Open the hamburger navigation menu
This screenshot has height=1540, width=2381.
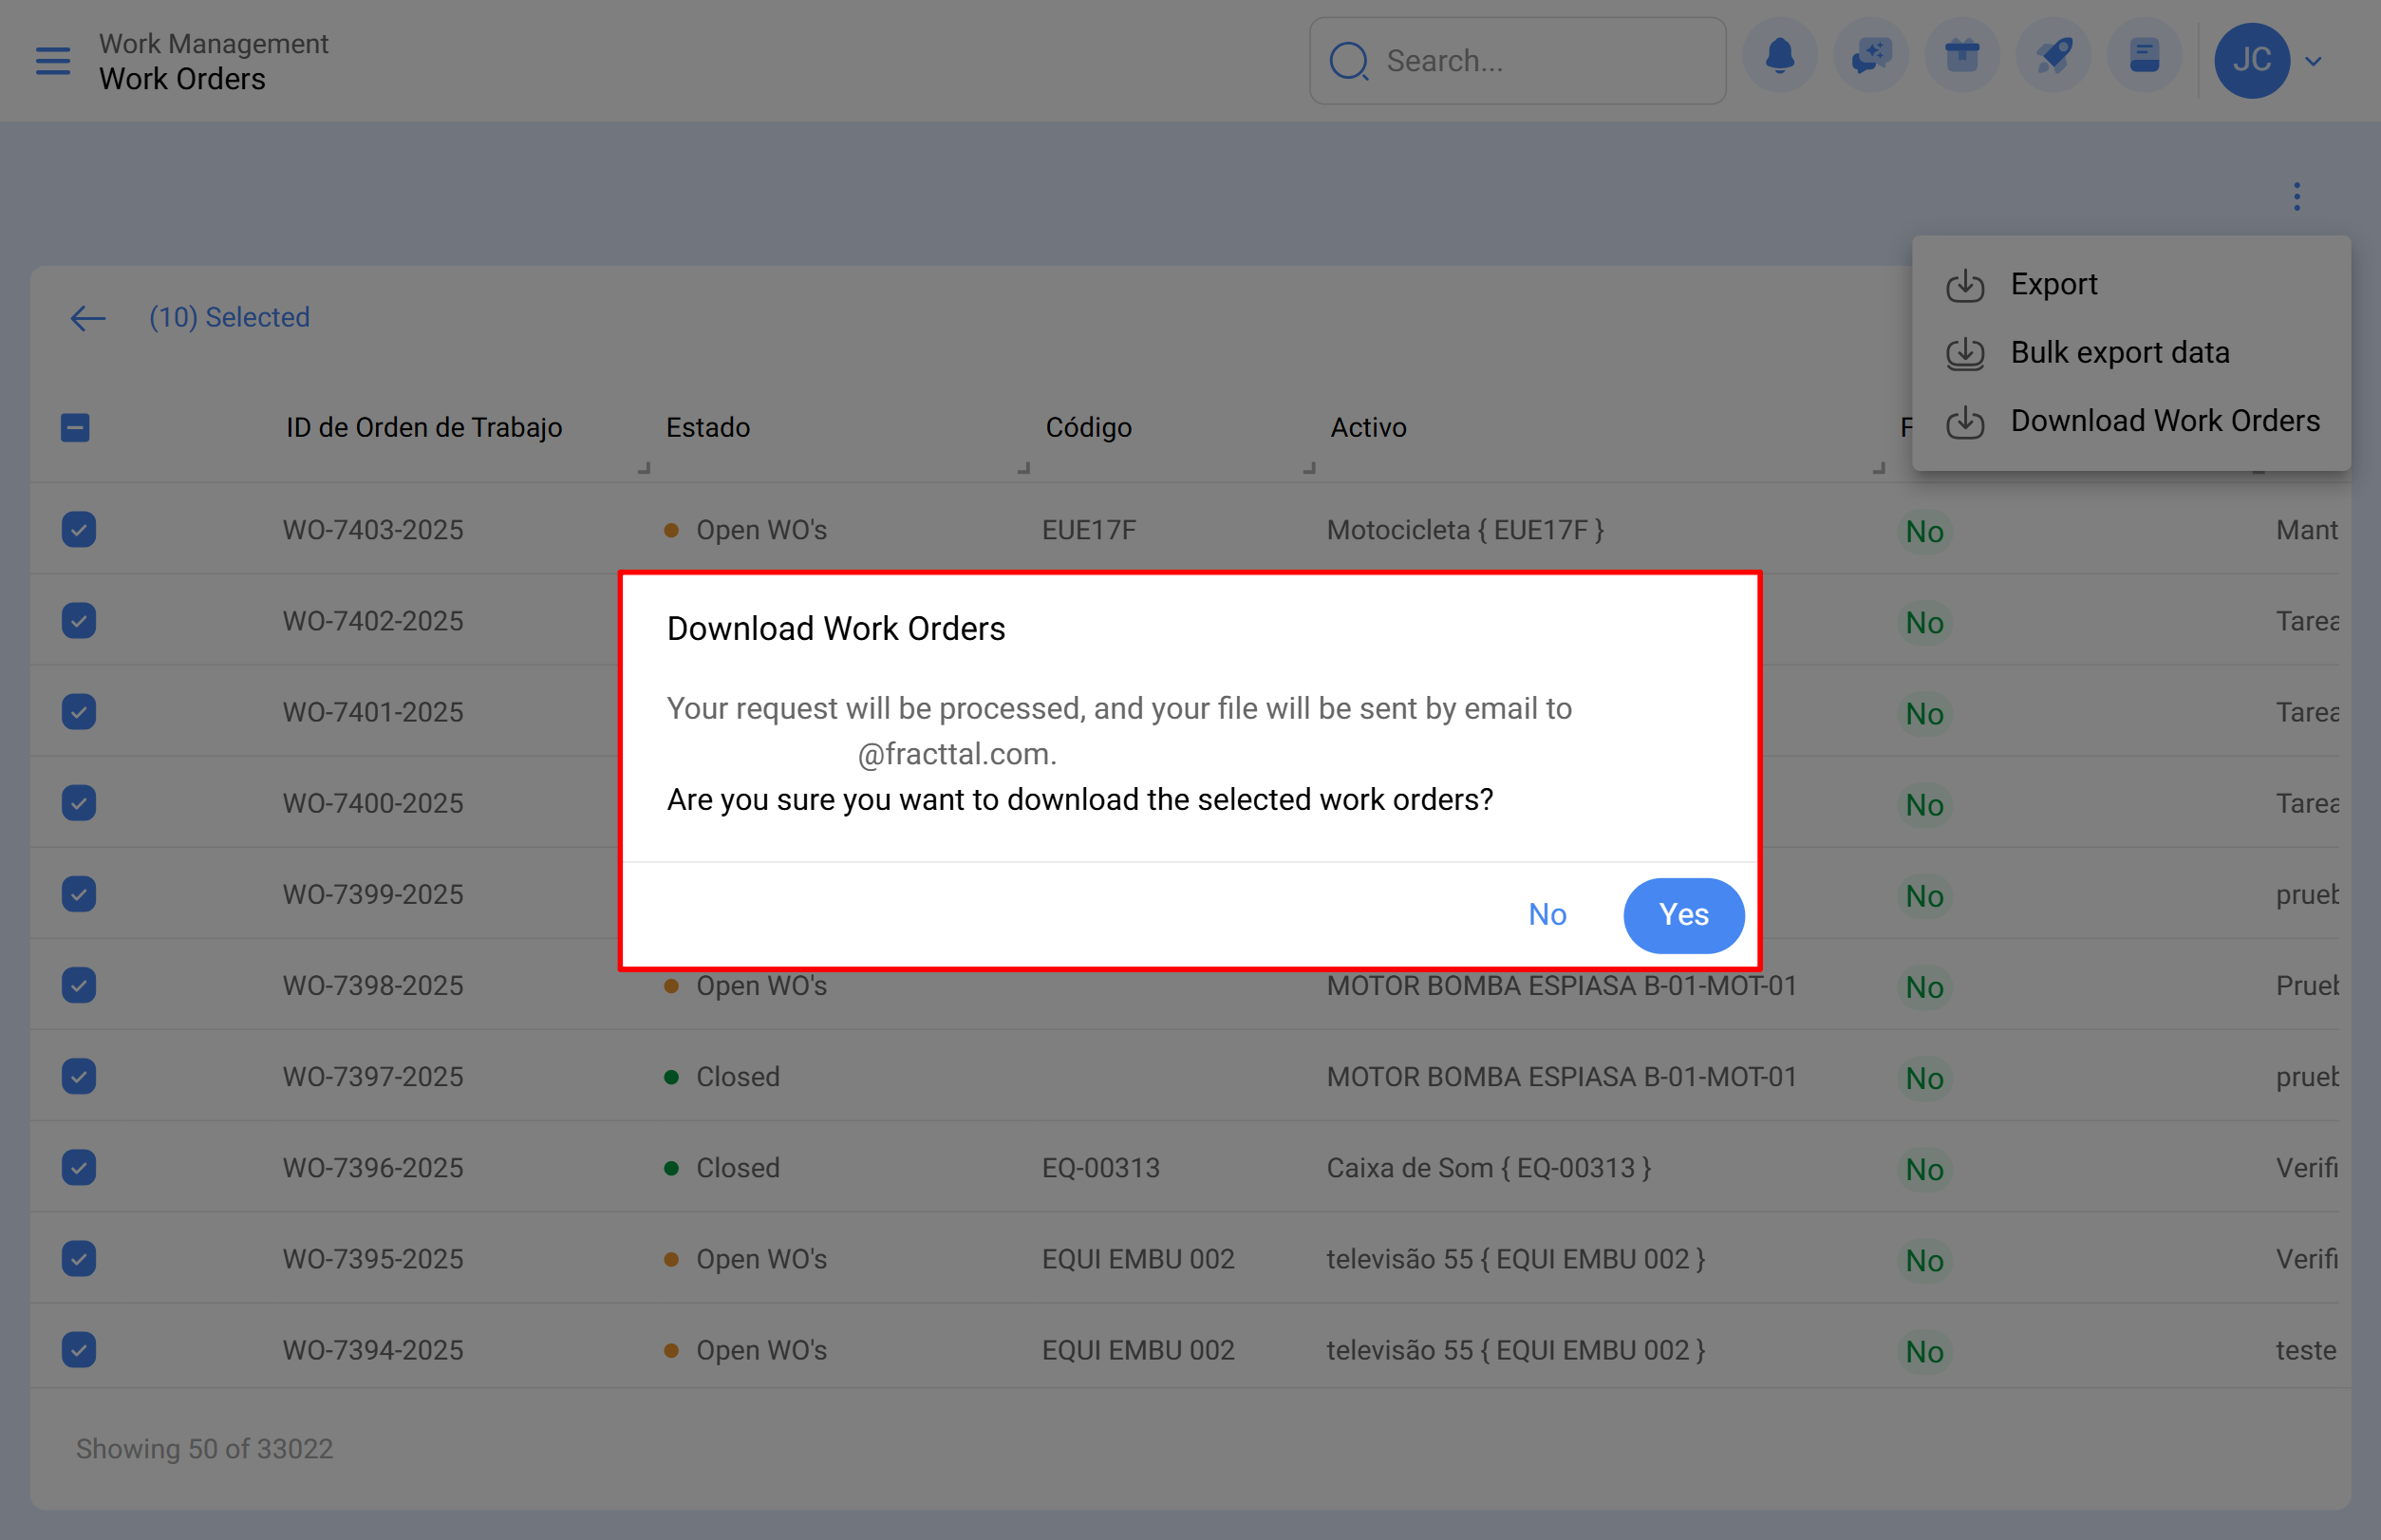[53, 61]
